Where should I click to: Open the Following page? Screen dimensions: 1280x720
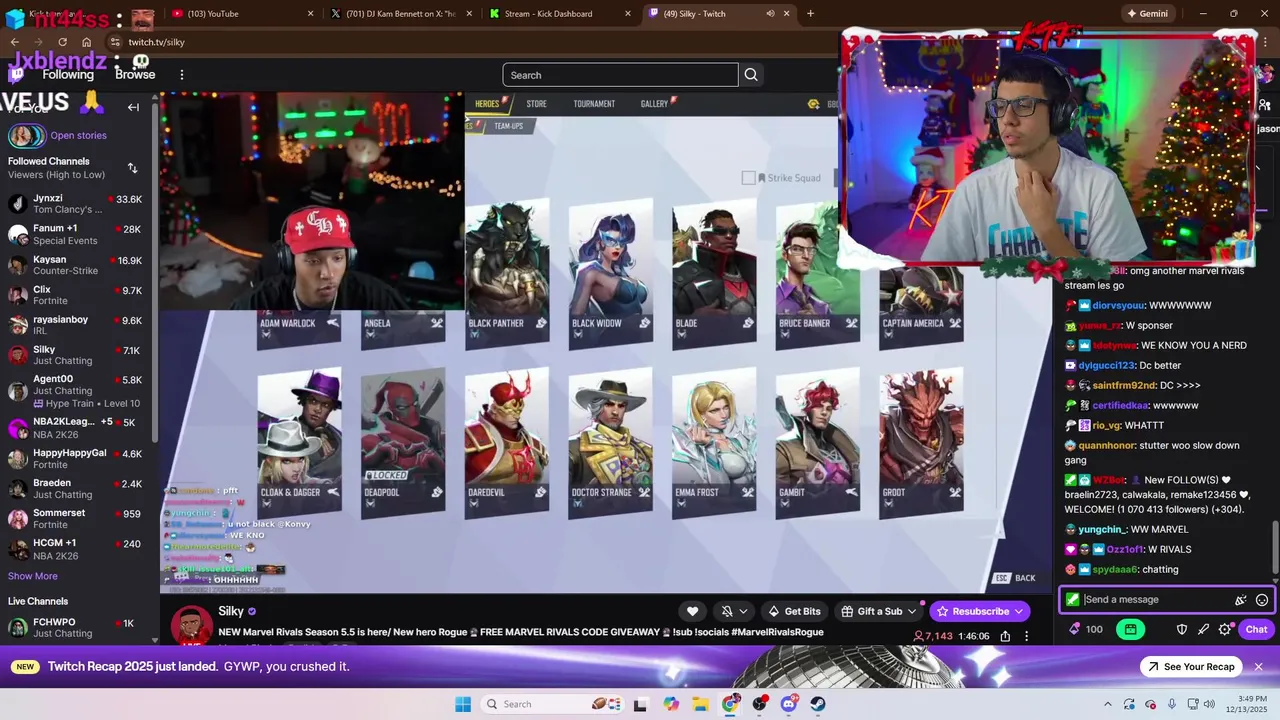68,75
